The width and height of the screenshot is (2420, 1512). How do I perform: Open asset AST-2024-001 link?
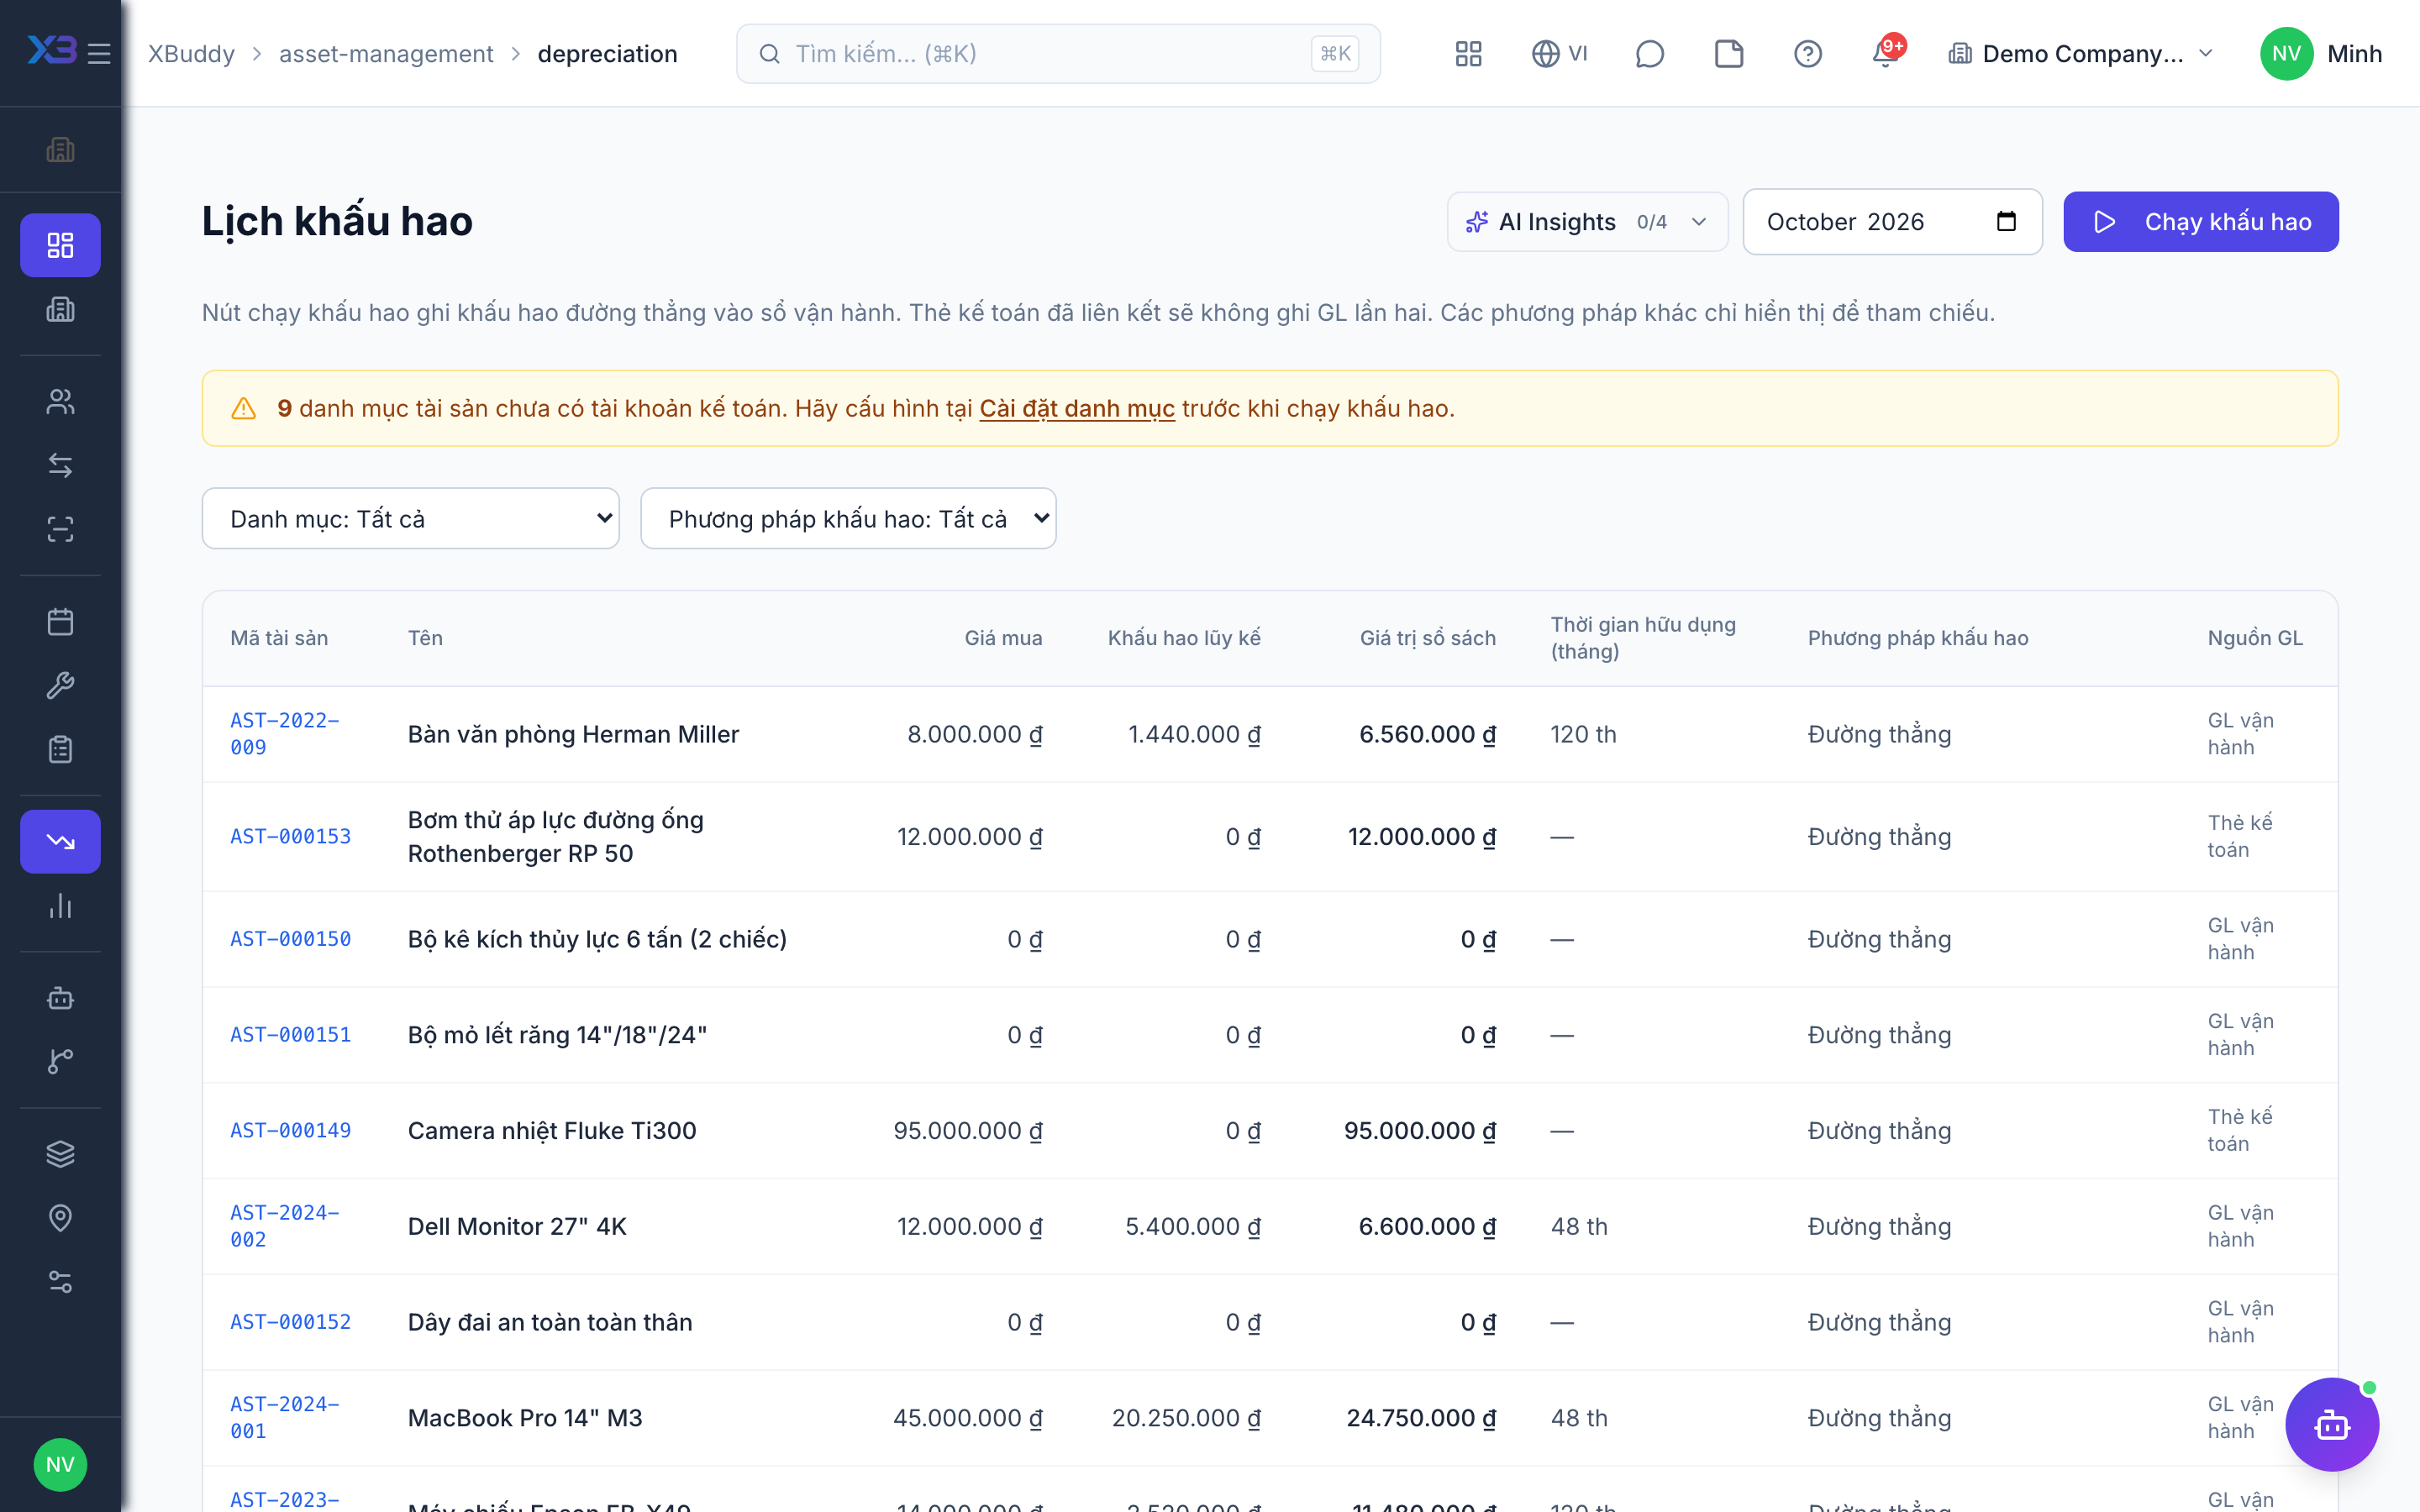point(285,1417)
